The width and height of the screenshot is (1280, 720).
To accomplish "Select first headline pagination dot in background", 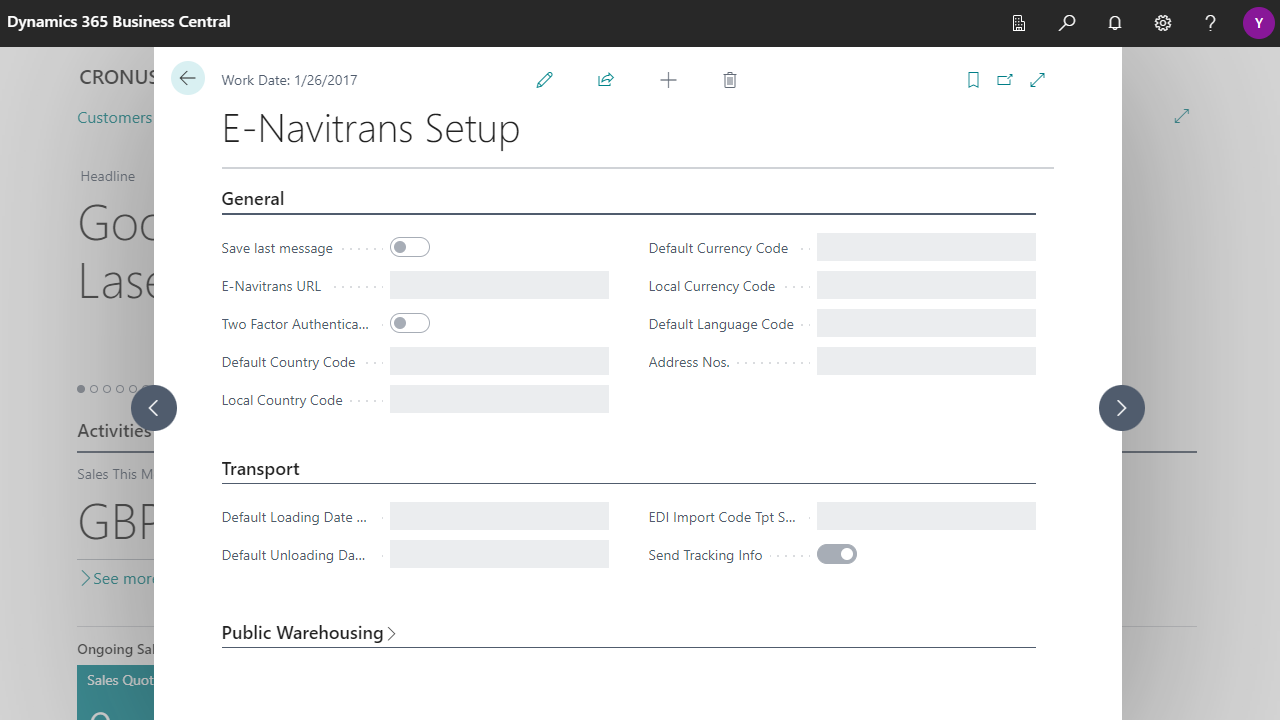I will click(82, 389).
